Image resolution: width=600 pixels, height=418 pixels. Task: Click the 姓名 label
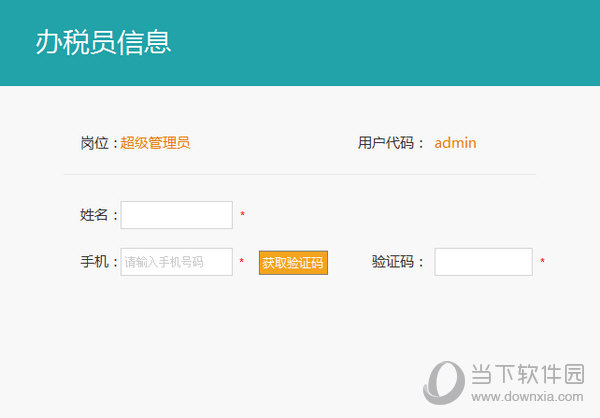point(98,215)
